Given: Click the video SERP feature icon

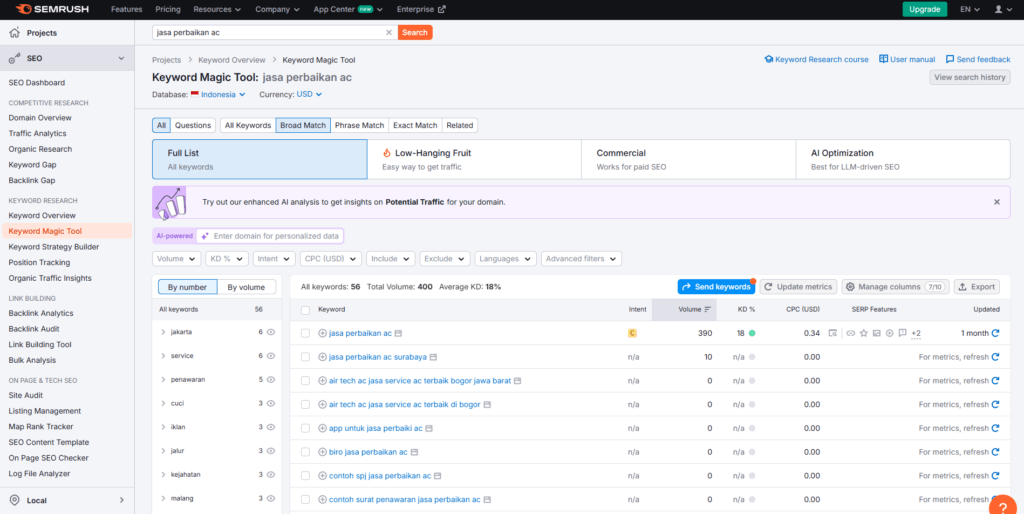Looking at the screenshot, I should [889, 333].
